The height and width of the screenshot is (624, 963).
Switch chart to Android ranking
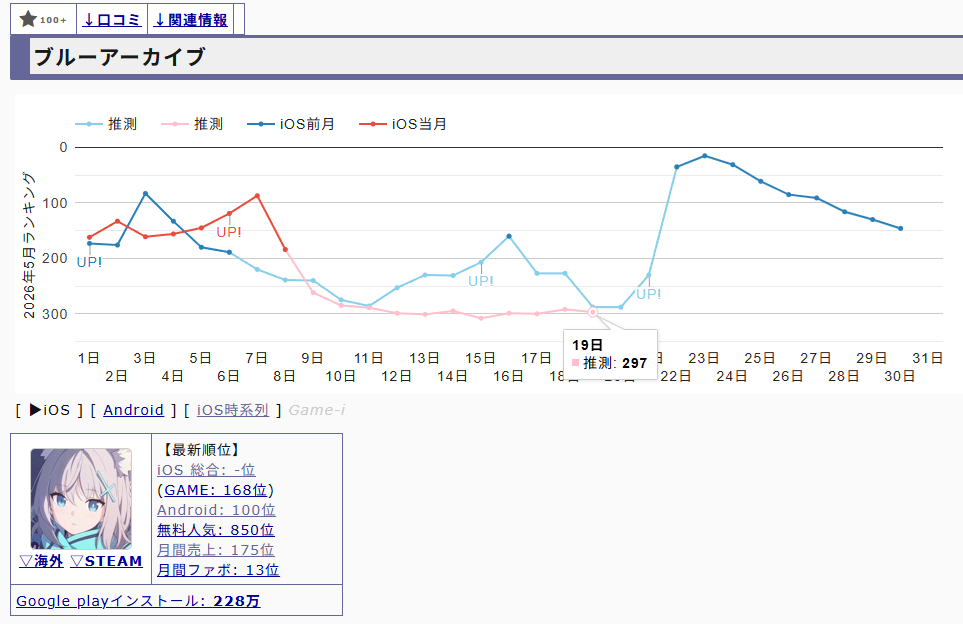133,410
